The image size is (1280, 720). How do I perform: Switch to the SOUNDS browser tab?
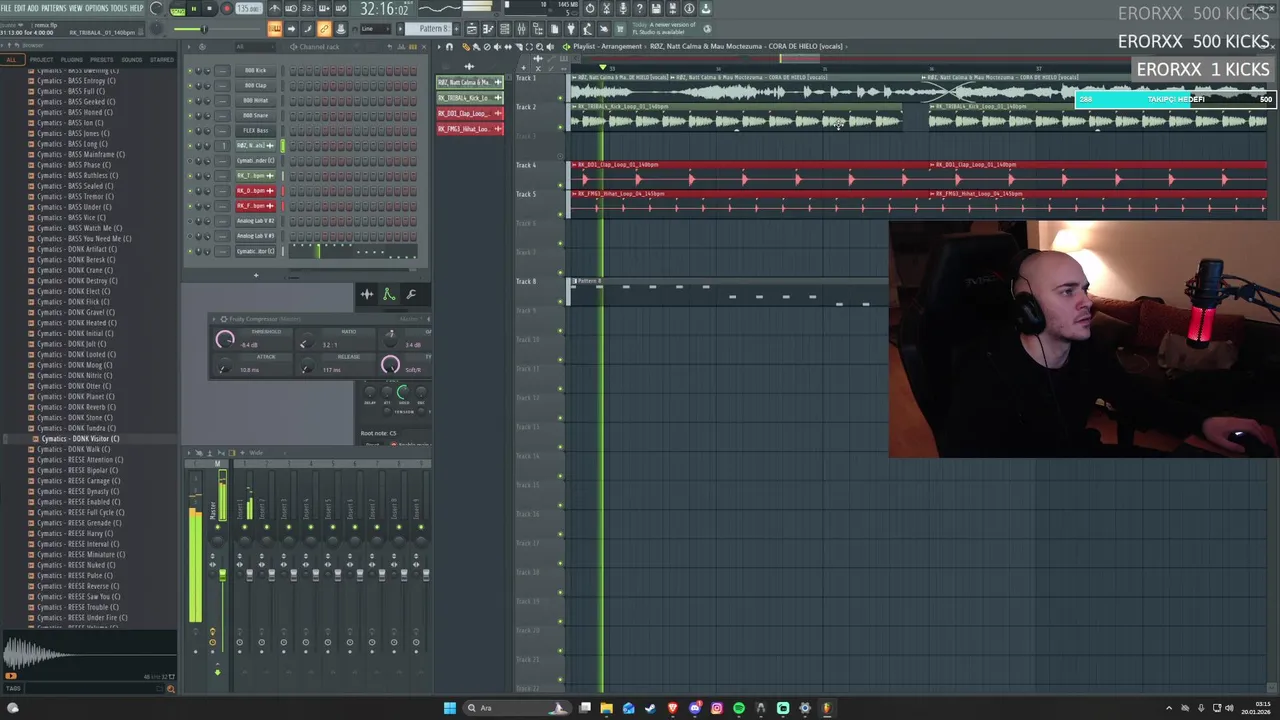point(131,59)
